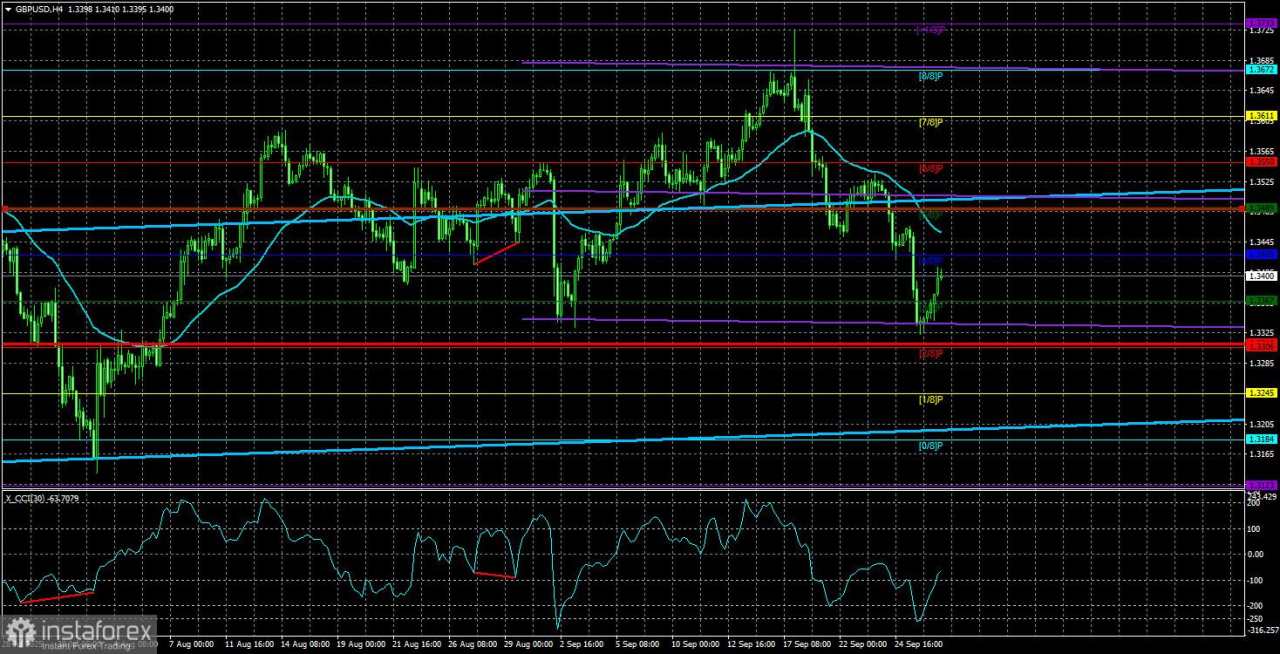The width and height of the screenshot is (1280, 654).
Task: Click the yellow 1.3245 price tag
Action: coord(1261,393)
